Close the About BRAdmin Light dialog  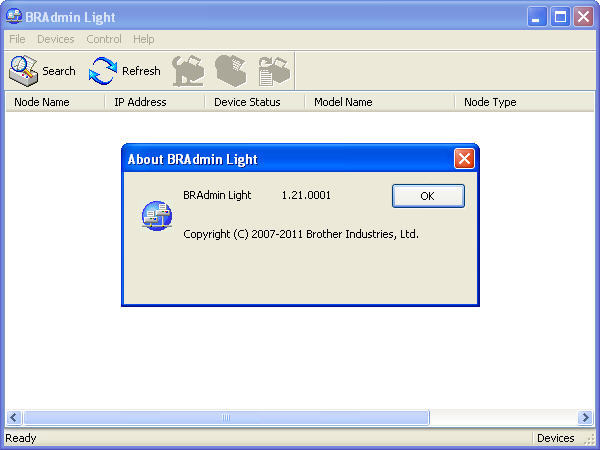click(x=464, y=158)
